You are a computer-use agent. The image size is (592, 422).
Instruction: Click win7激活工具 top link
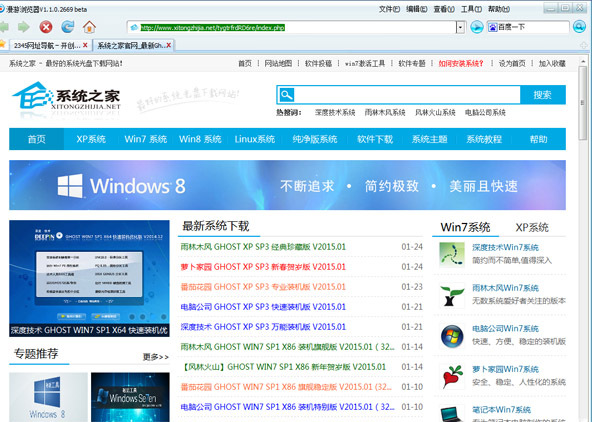point(365,63)
